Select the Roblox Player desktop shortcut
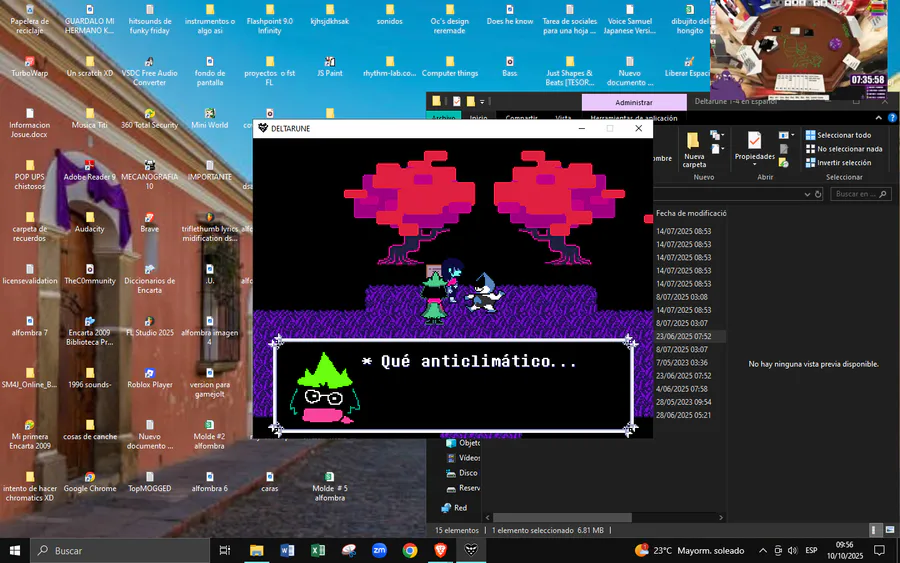 pos(150,378)
